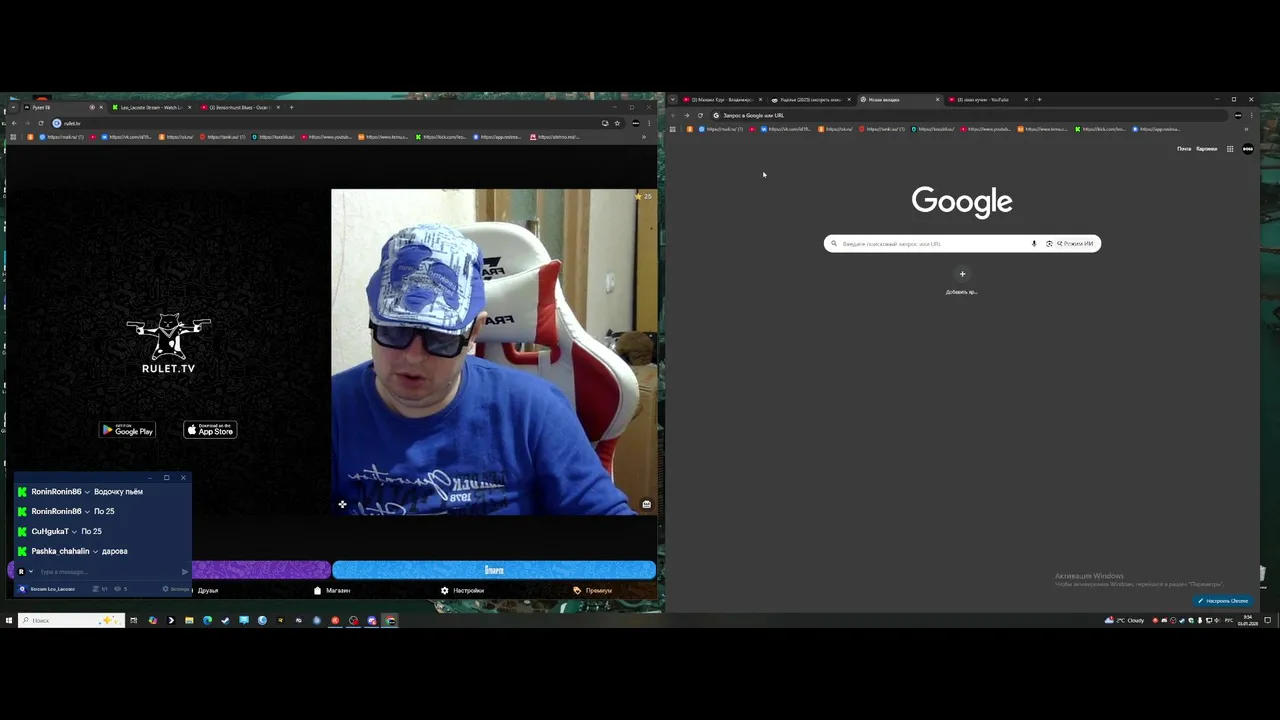Open the chat settings gear icon
The width and height of the screenshot is (1280, 720).
(x=166, y=589)
